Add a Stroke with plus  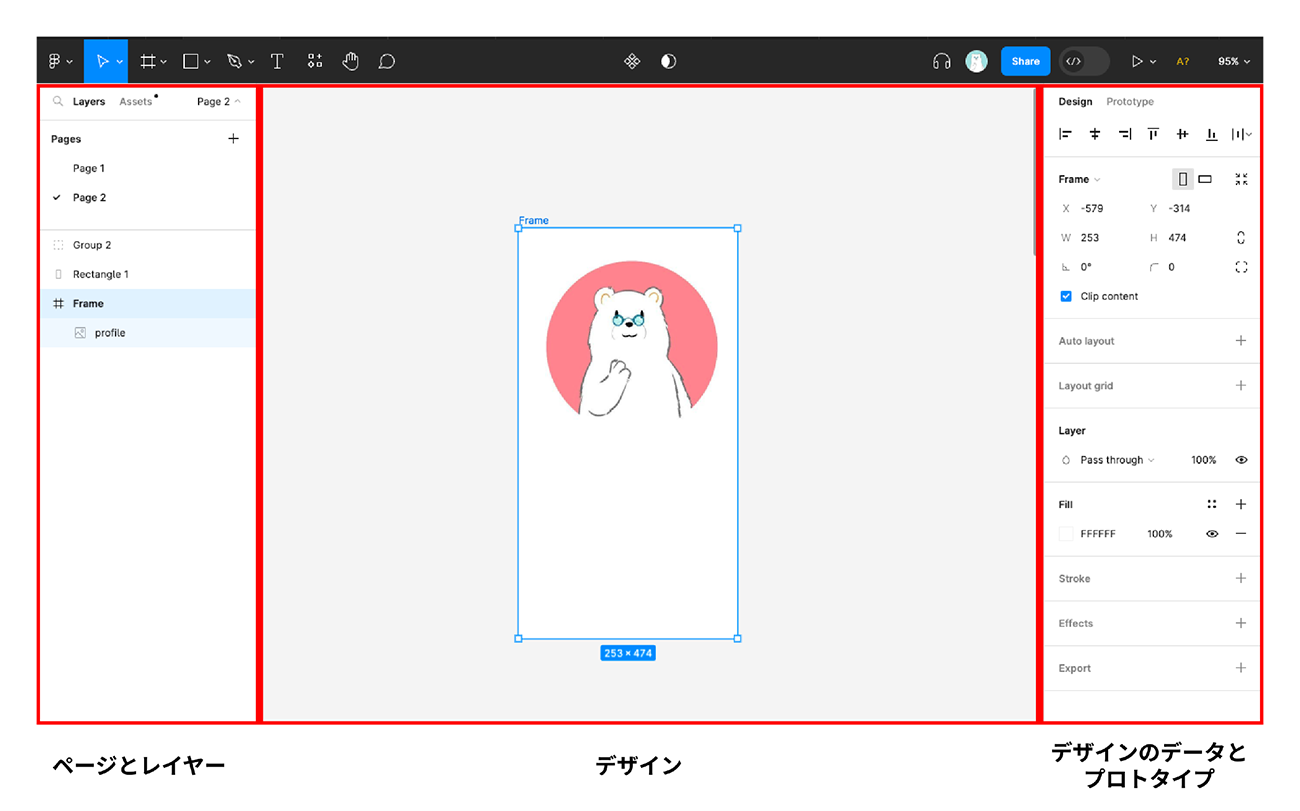(1241, 578)
